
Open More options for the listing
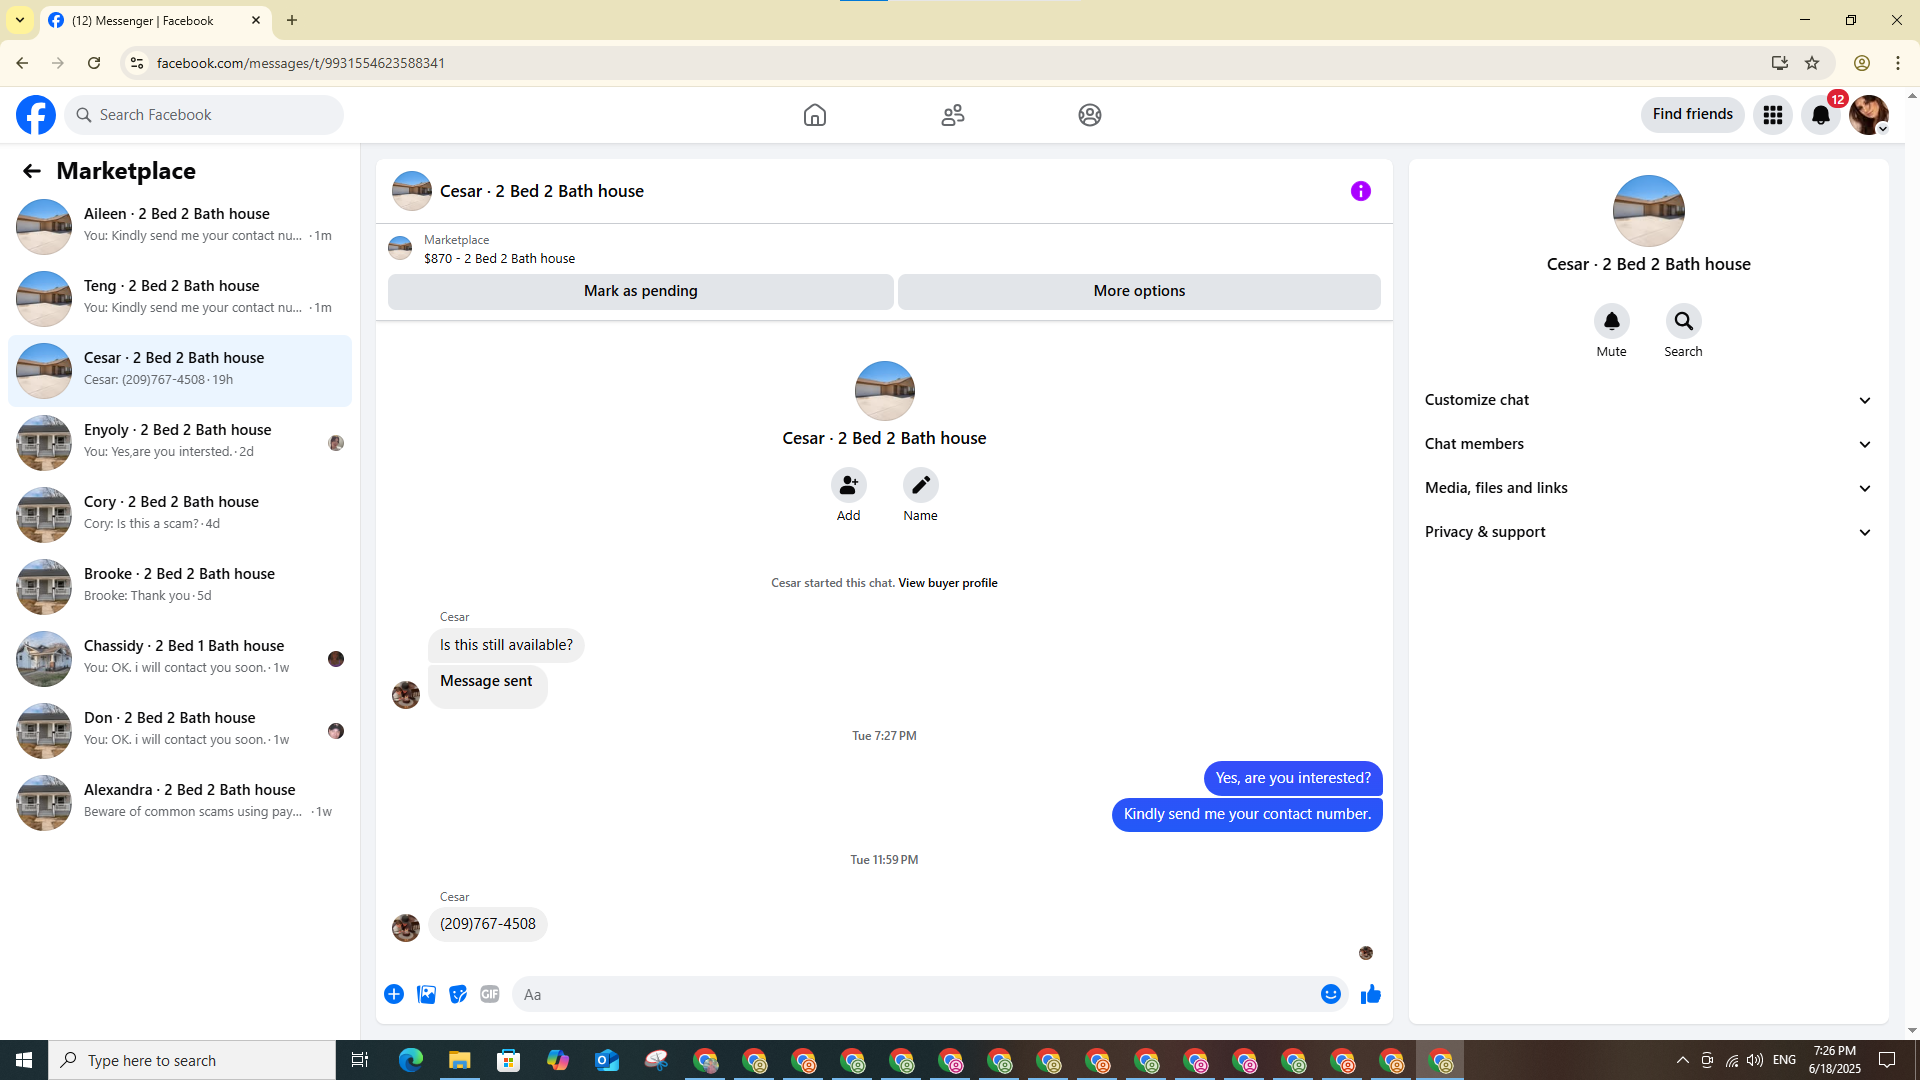[1139, 291]
